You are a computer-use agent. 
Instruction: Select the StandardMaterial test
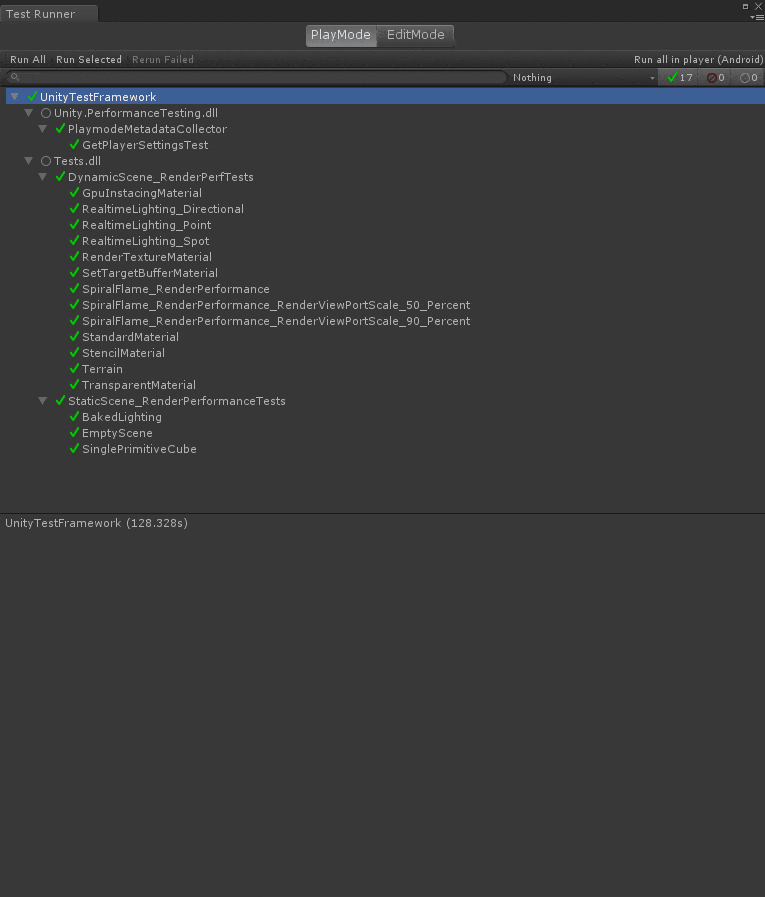130,338
